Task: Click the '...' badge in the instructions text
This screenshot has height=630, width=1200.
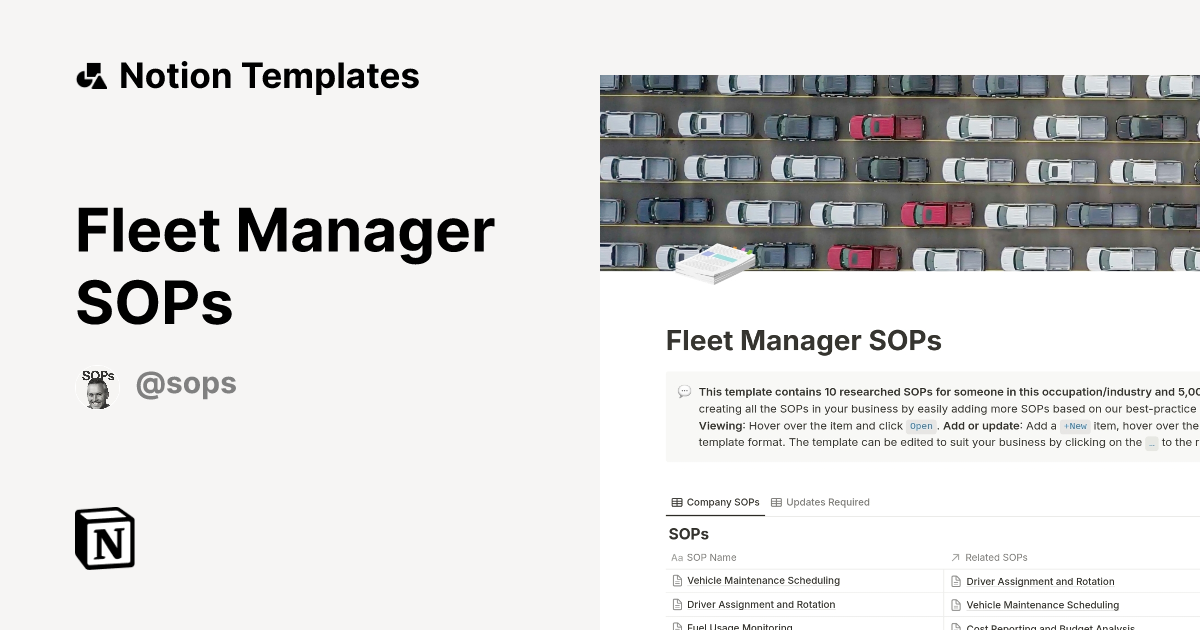Action: pos(1151,442)
